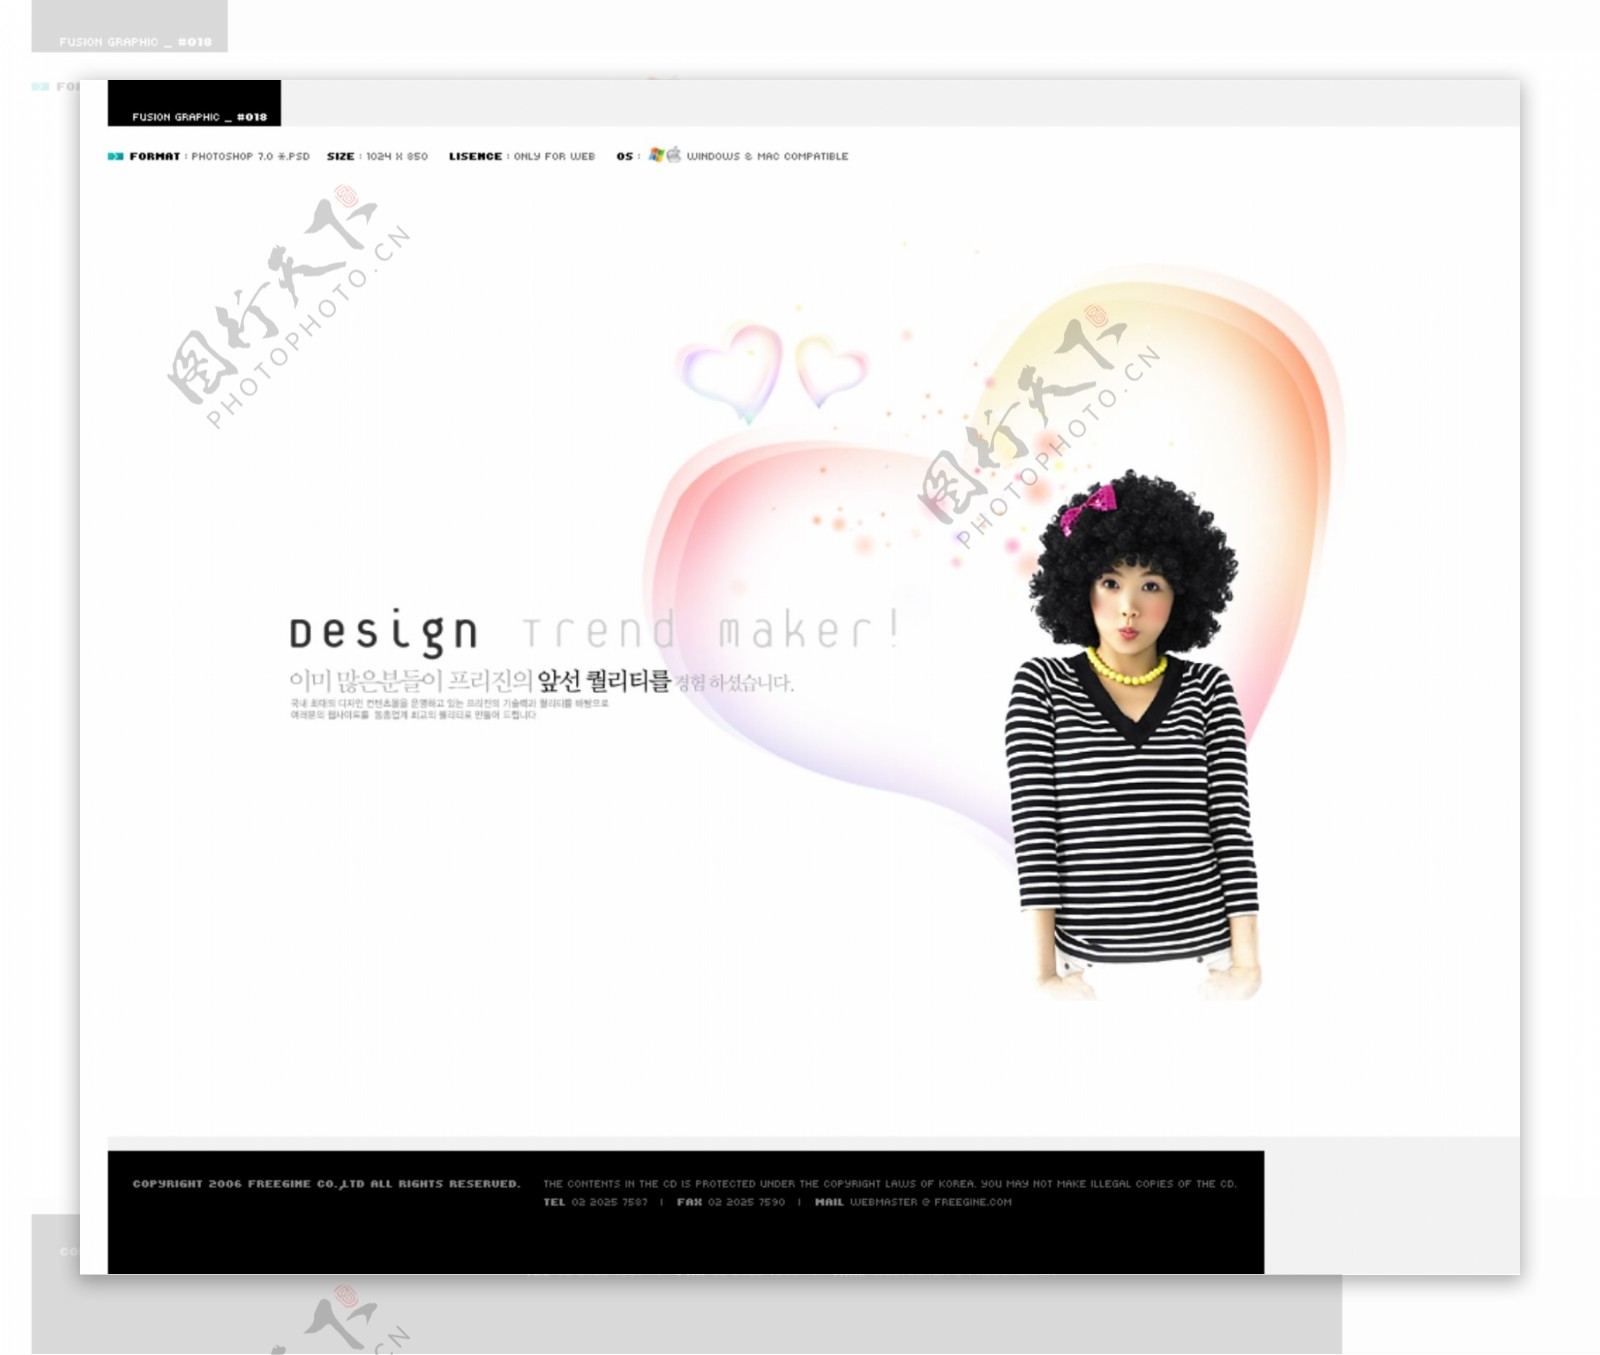Click the 'LISENCE : ONLY FOR WEB' text
Image resolution: width=1600 pixels, height=1355 pixels.
[522, 157]
